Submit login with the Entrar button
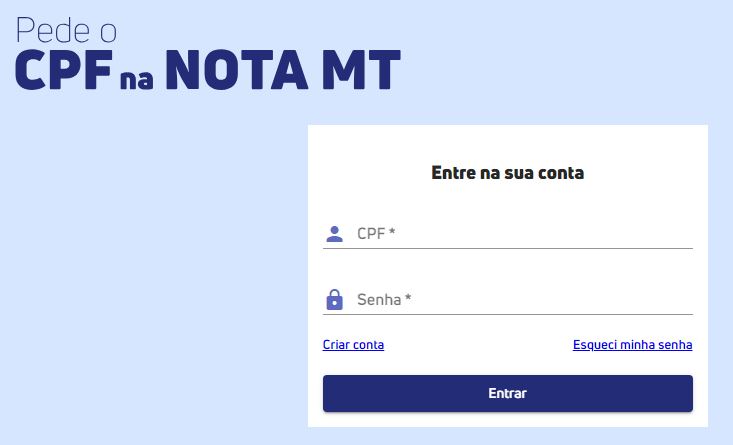This screenshot has height=445, width=733. click(508, 394)
